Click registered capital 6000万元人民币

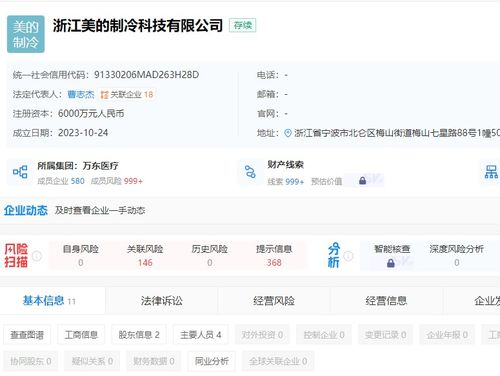[x=91, y=114]
